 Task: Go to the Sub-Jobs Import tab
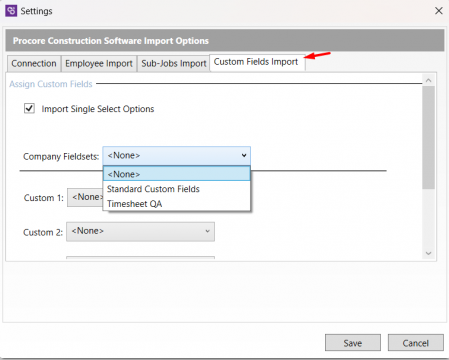(174, 63)
